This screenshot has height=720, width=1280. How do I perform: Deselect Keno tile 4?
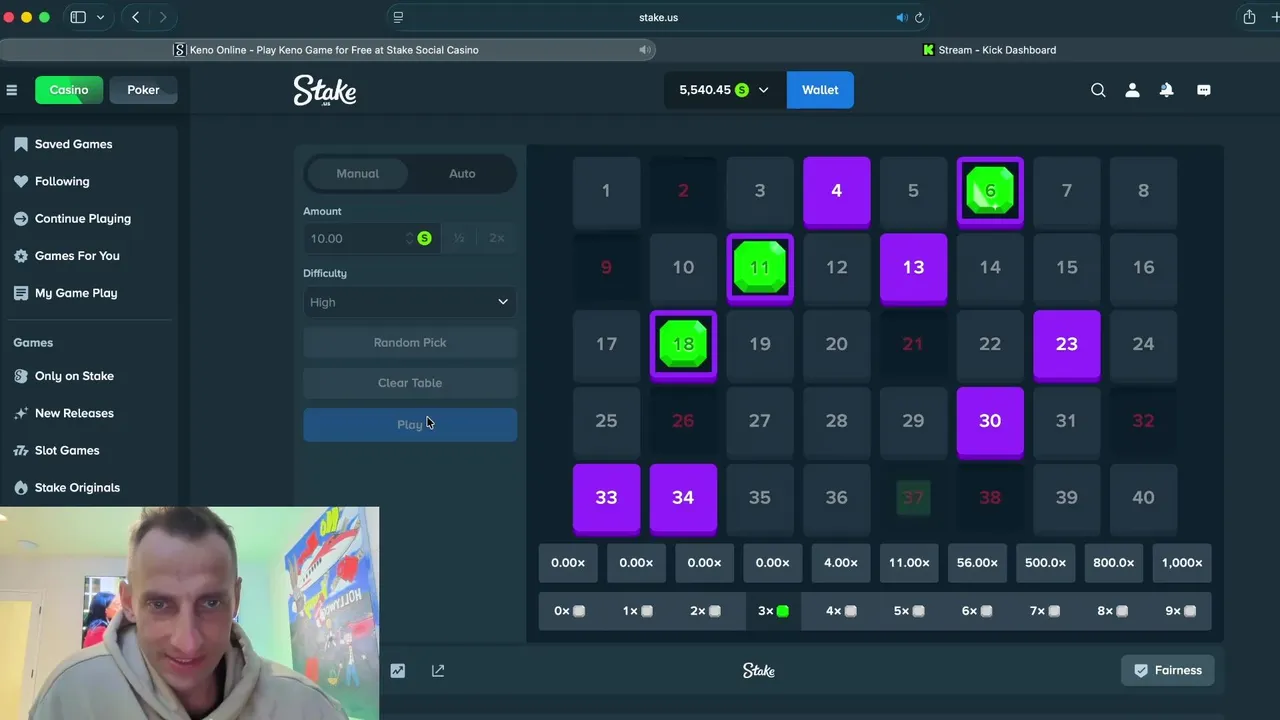point(837,191)
